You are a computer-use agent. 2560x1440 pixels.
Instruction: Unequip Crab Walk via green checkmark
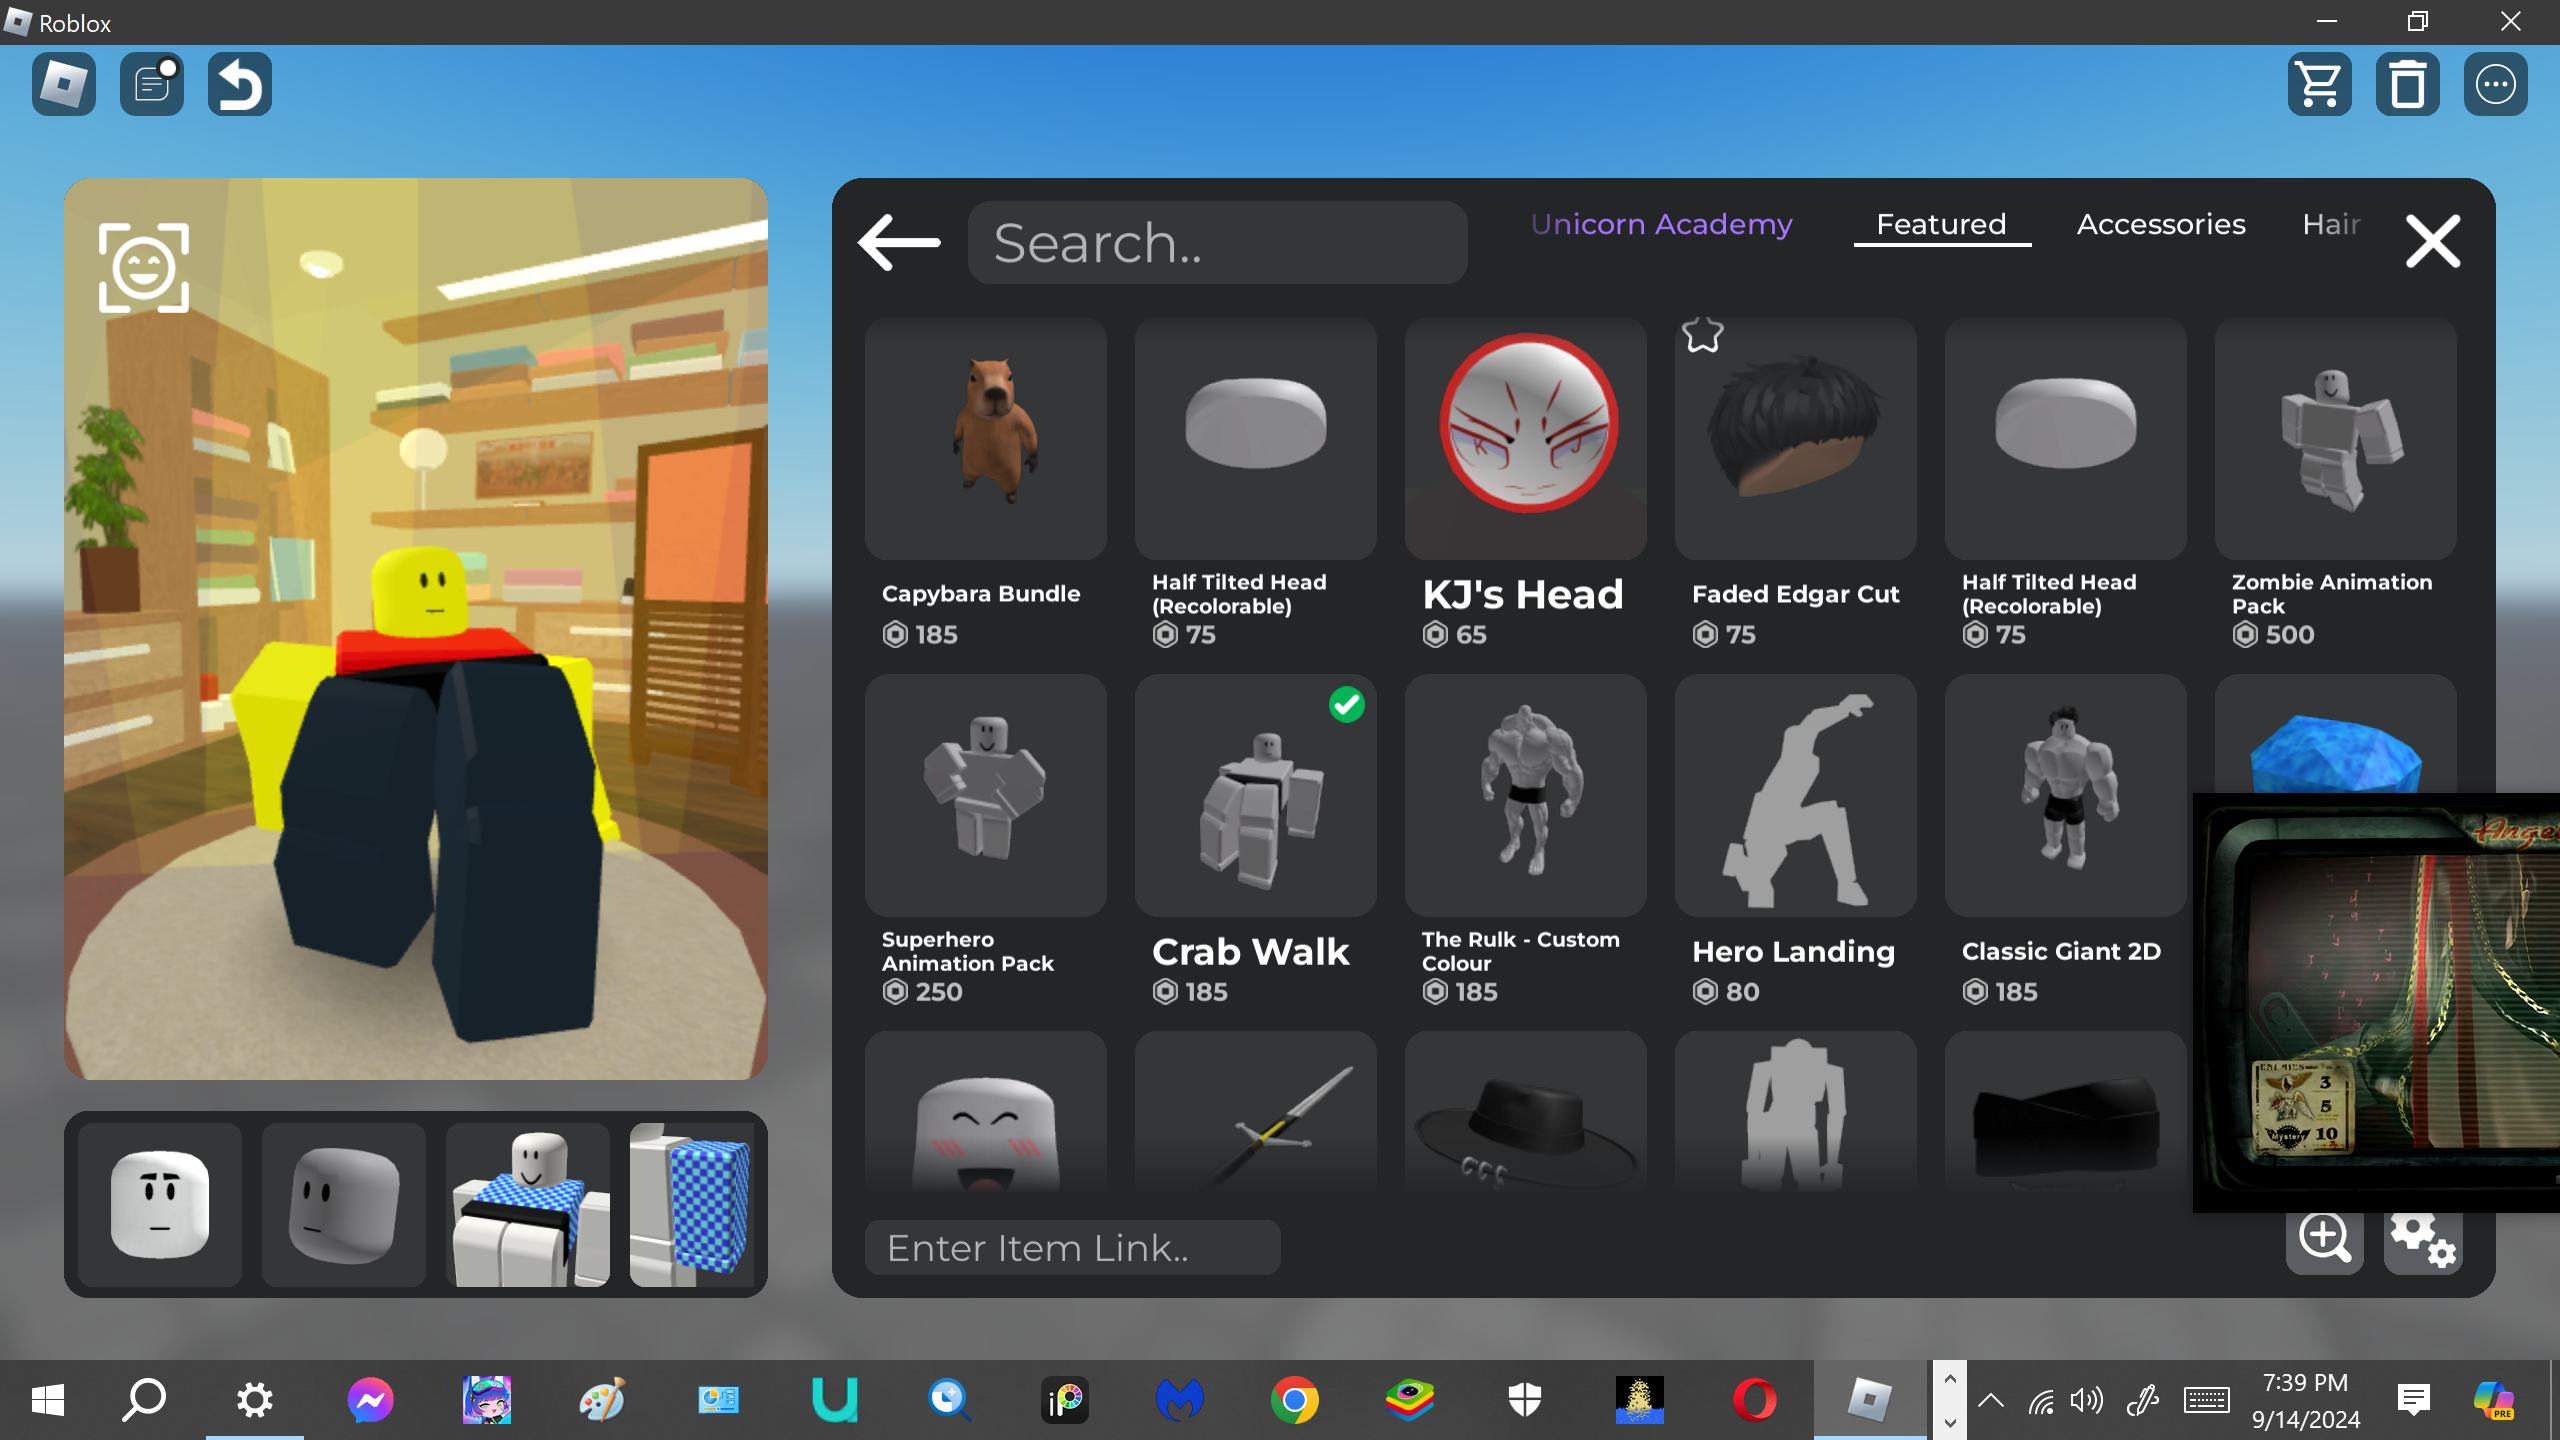1346,705
